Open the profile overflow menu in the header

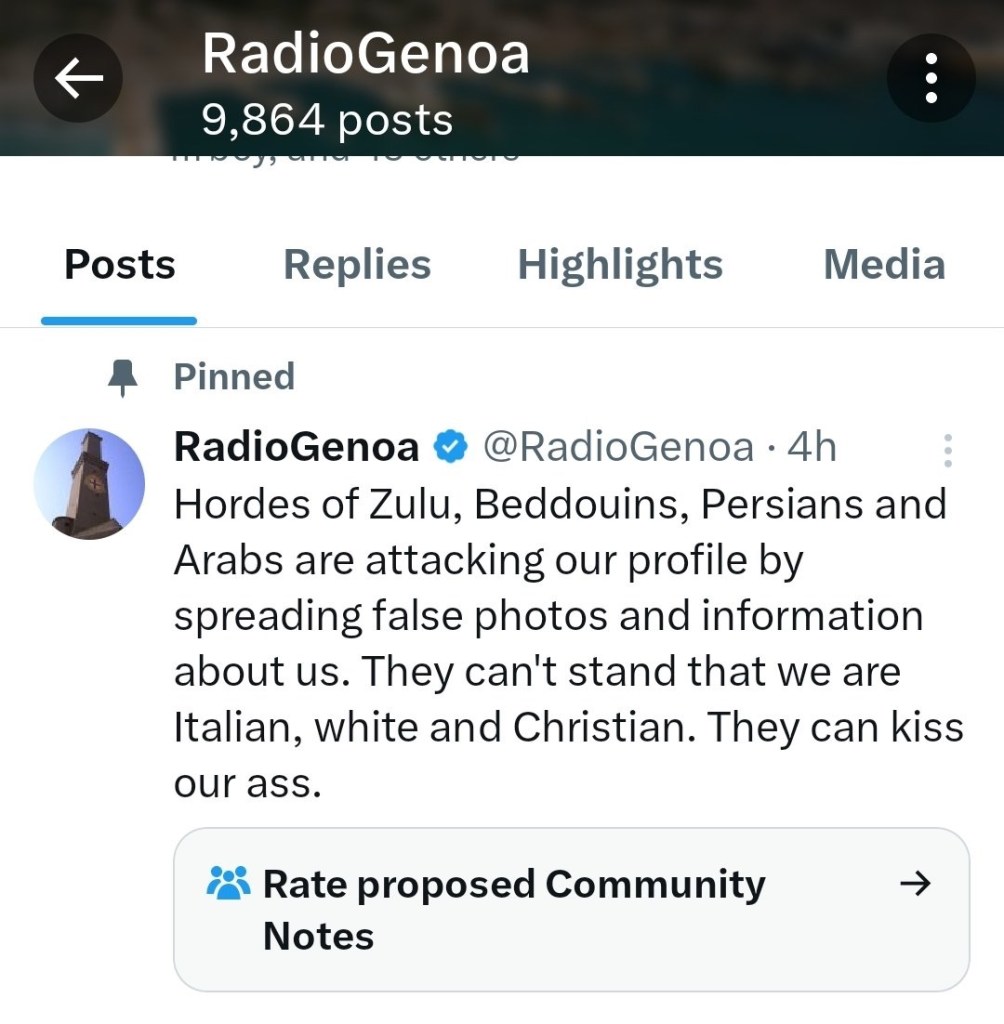pyautogui.click(x=931, y=79)
